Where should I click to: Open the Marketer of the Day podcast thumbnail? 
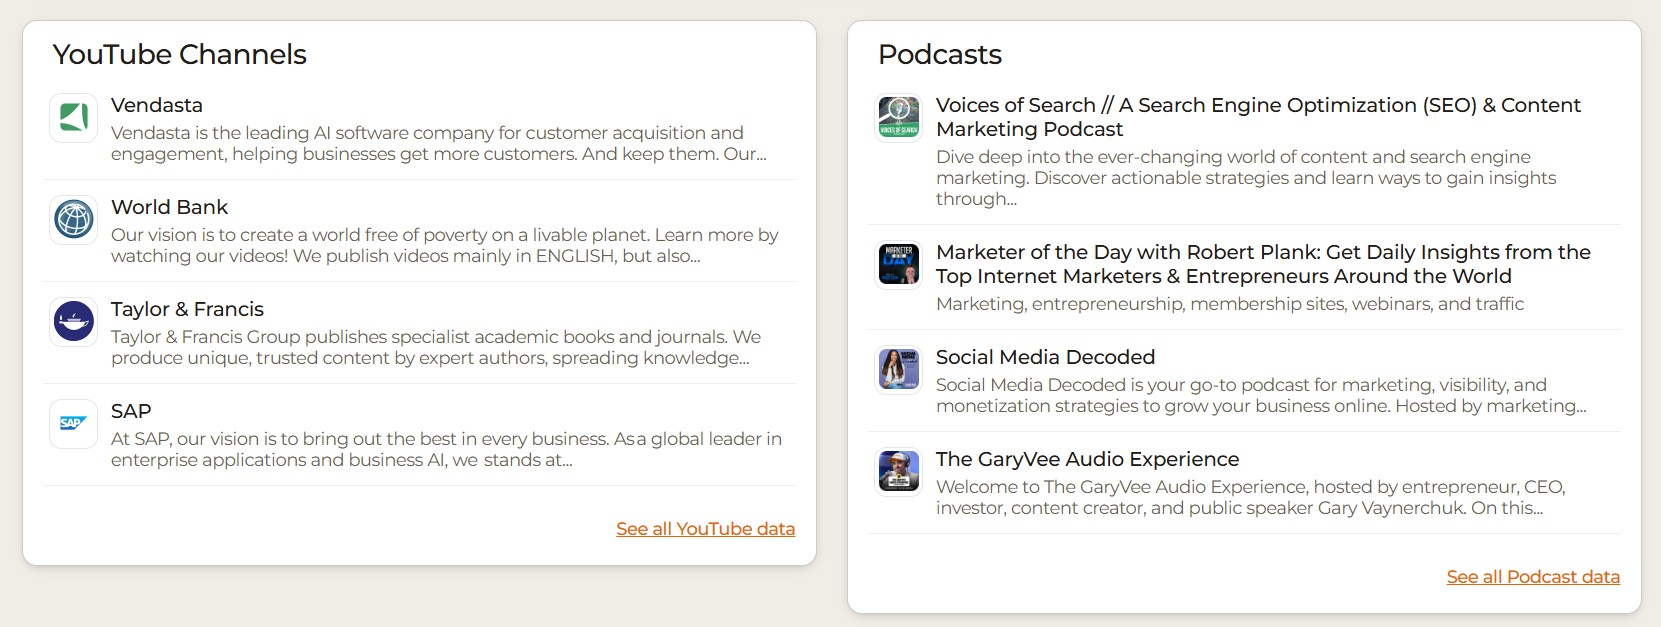(x=898, y=265)
